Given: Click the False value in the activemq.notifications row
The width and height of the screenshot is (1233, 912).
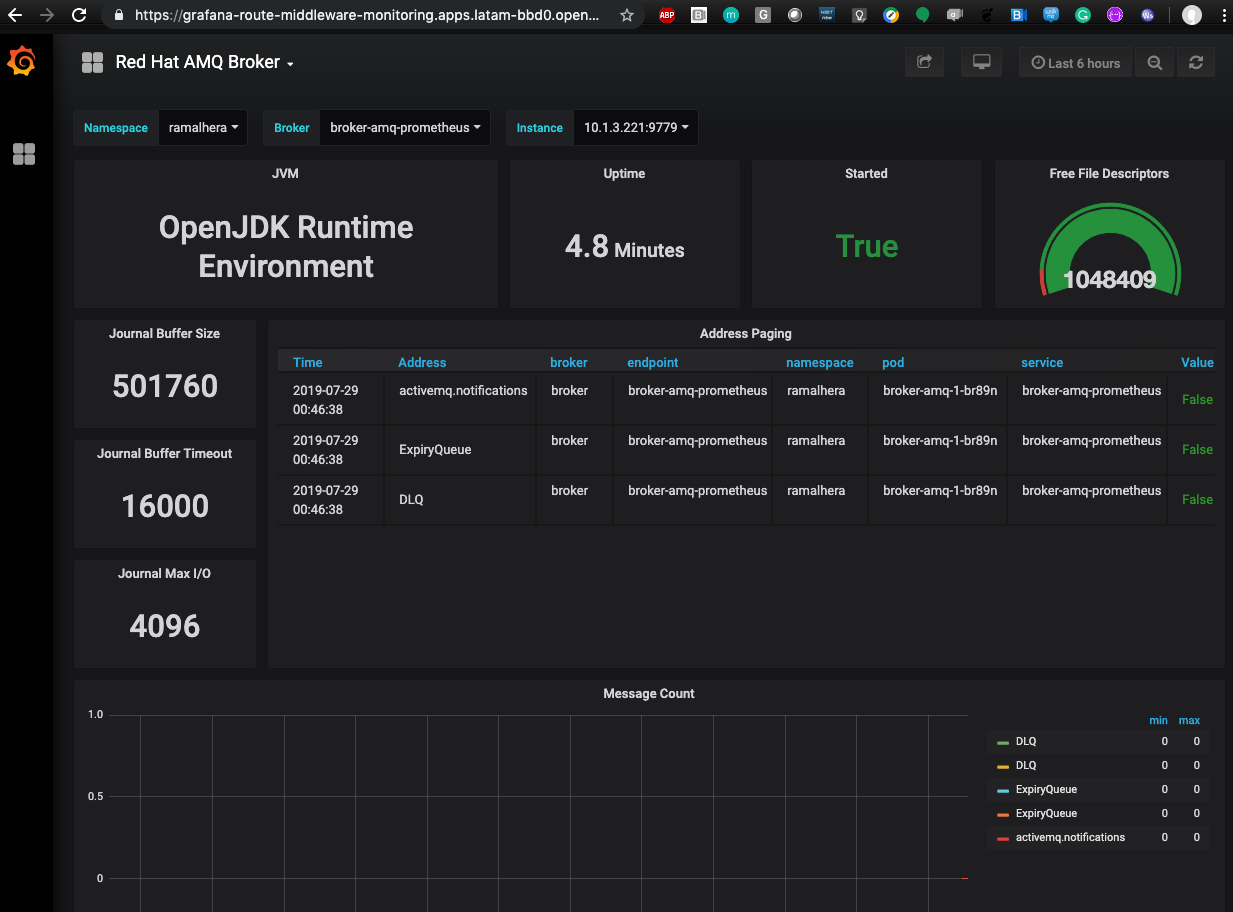Looking at the screenshot, I should 1197,399.
